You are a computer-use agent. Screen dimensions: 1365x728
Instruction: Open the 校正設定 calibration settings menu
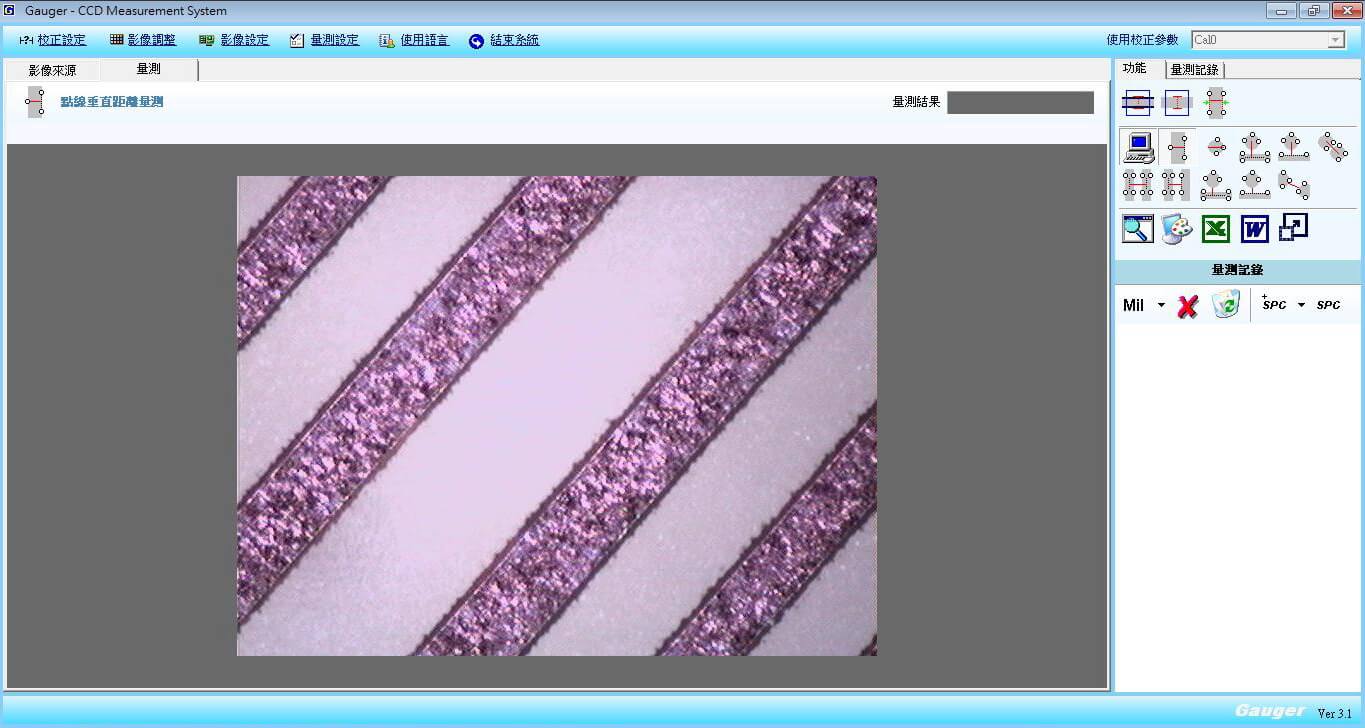(x=52, y=40)
